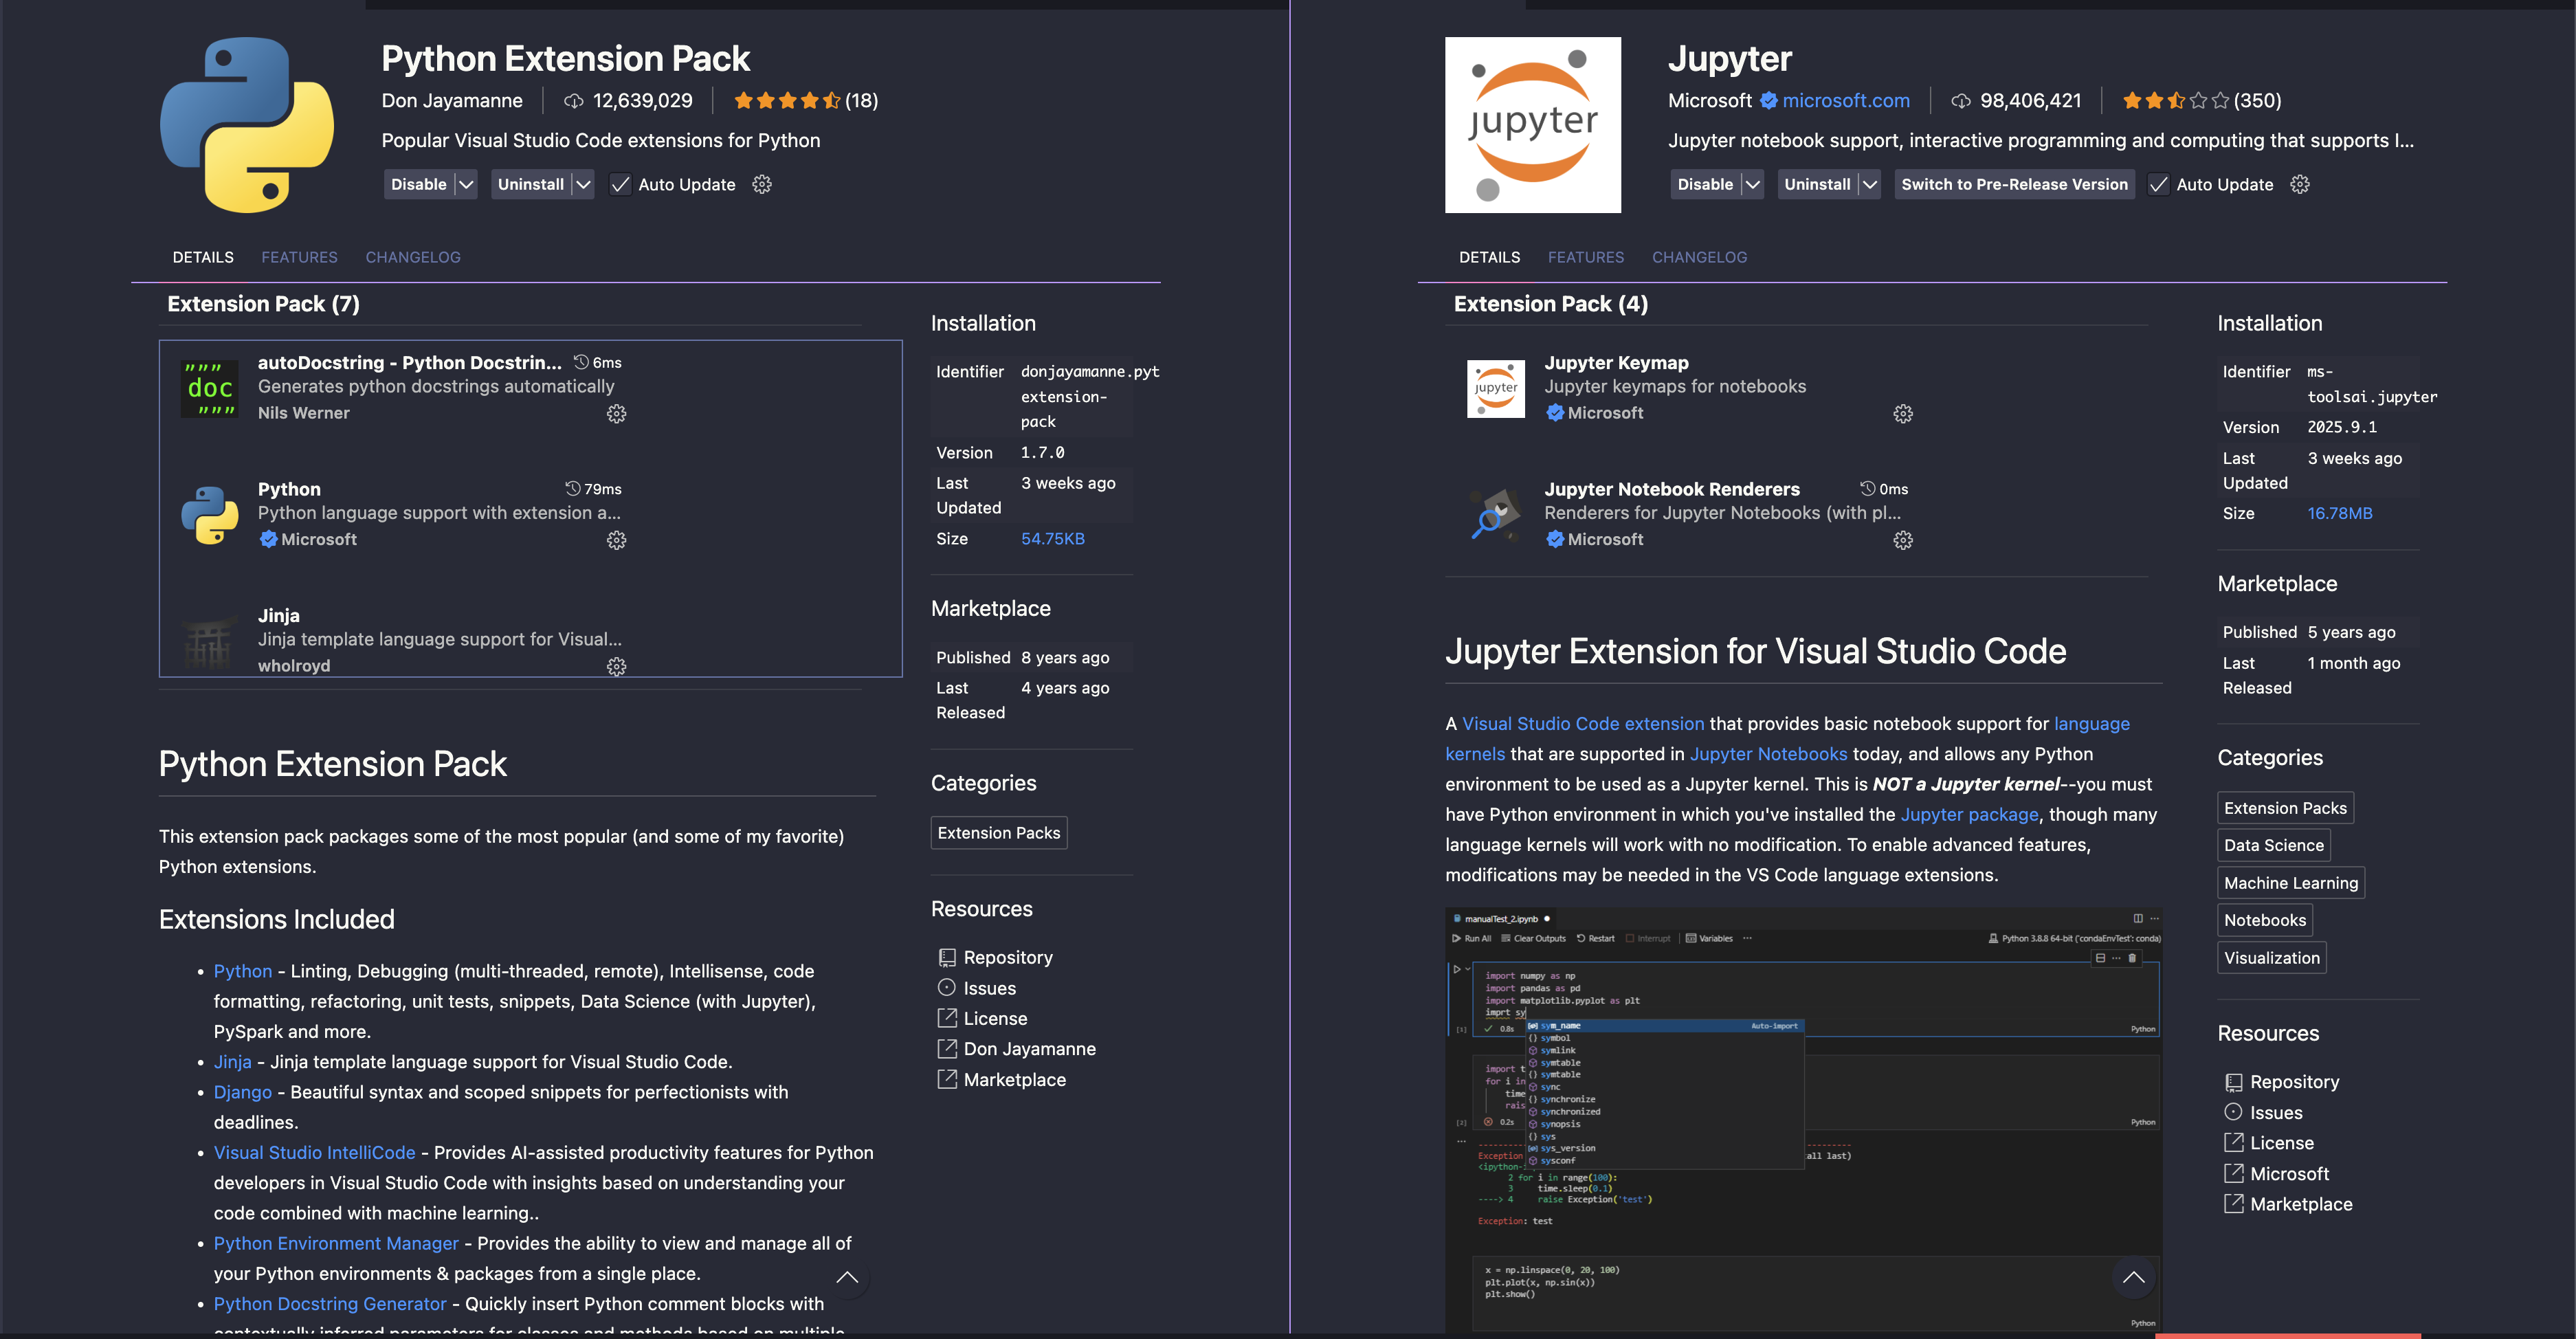Click the autoDocstring doc icon
The width and height of the screenshot is (2576, 1339).
coord(210,389)
